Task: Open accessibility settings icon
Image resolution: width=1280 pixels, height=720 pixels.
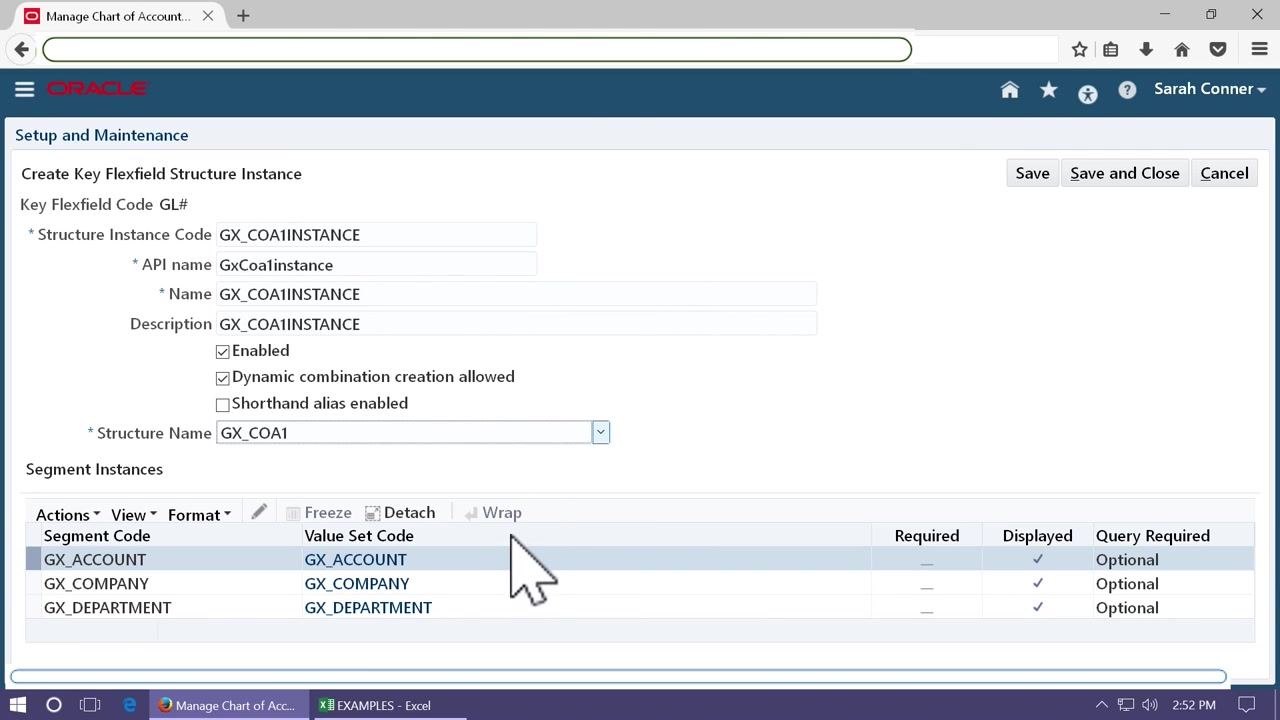Action: tap(1088, 94)
